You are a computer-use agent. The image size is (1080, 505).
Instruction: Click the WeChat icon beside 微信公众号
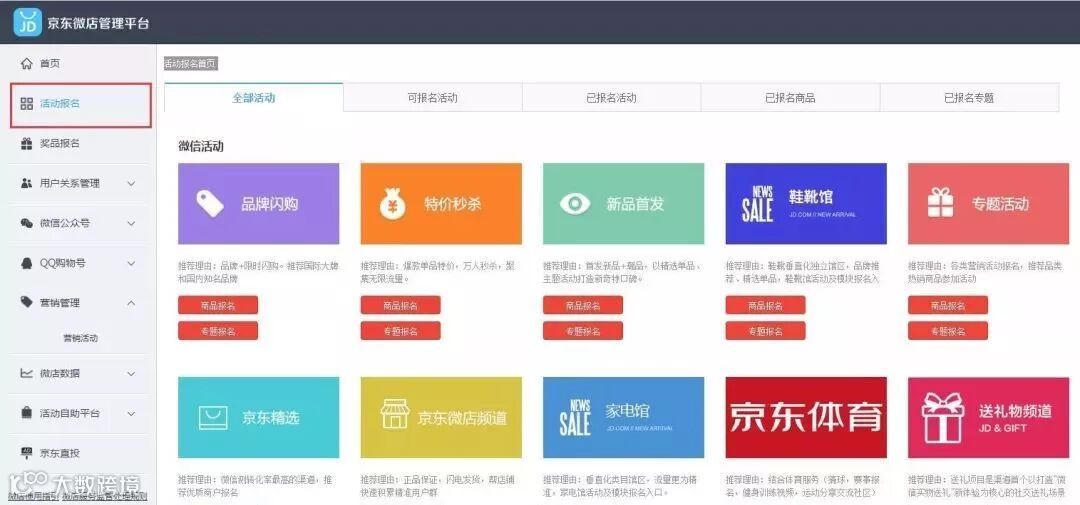pyautogui.click(x=27, y=223)
